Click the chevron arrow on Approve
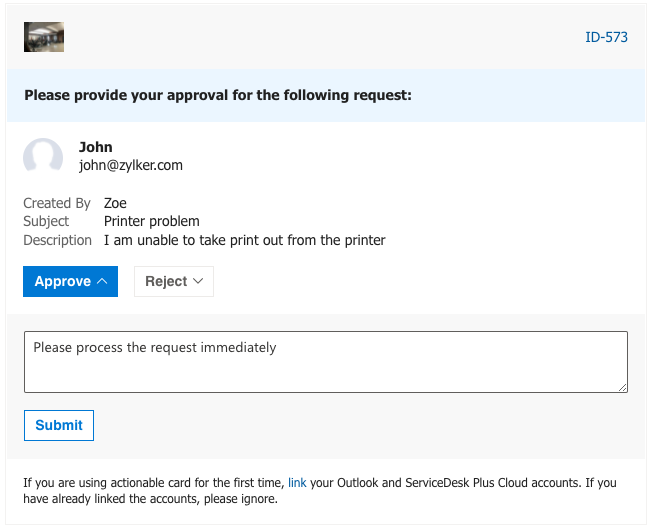654x530 pixels. pyautogui.click(x=102, y=281)
